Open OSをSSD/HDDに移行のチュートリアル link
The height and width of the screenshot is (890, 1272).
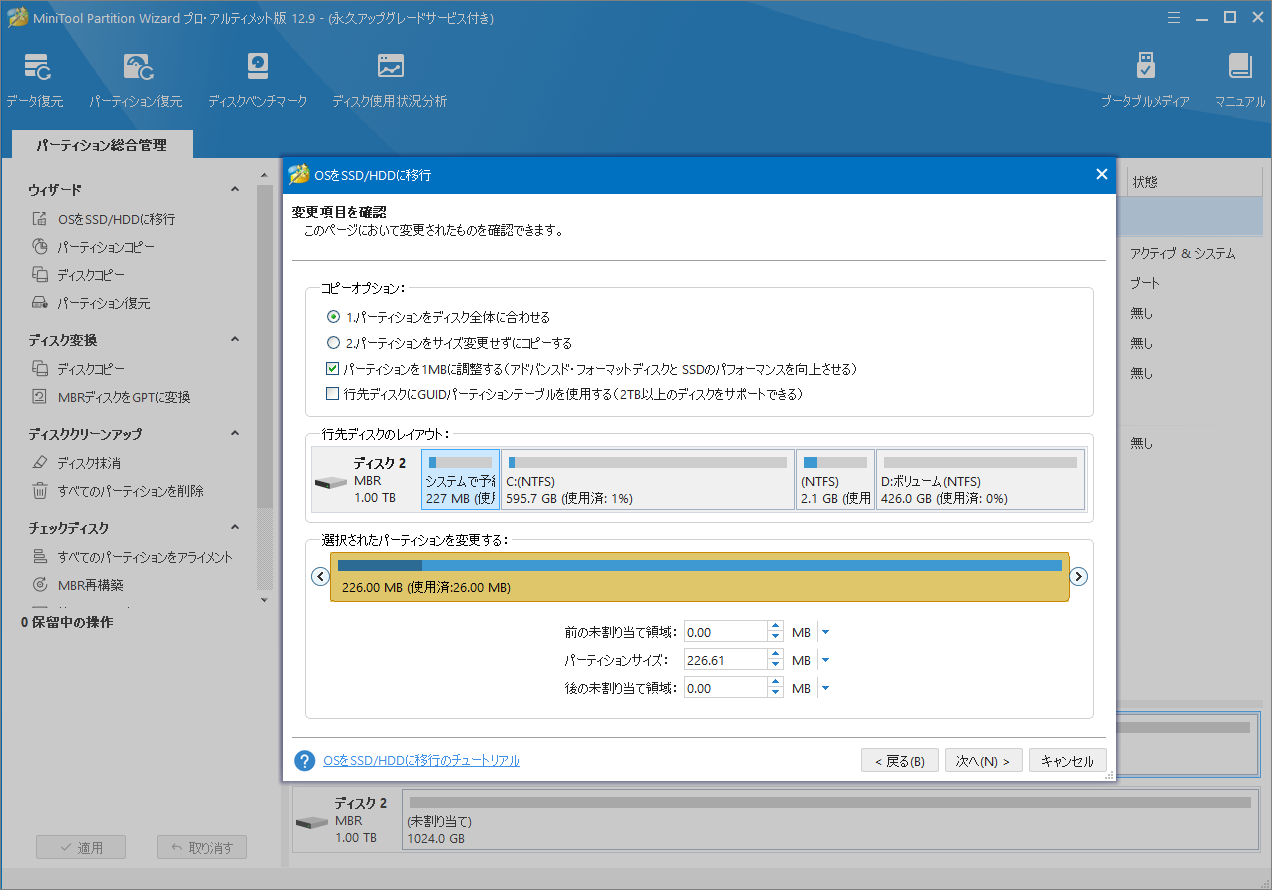click(422, 761)
